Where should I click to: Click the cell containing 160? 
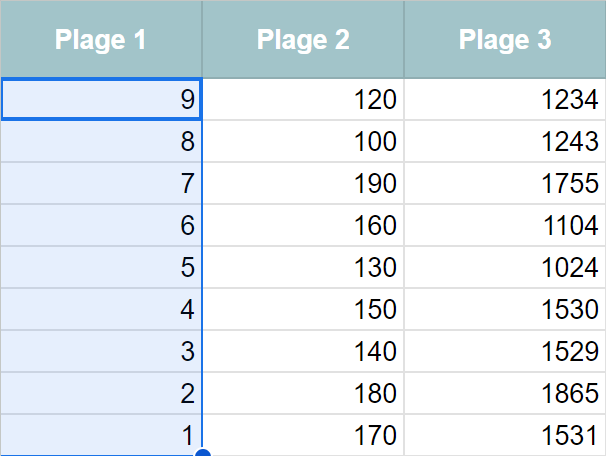pyautogui.click(x=303, y=225)
